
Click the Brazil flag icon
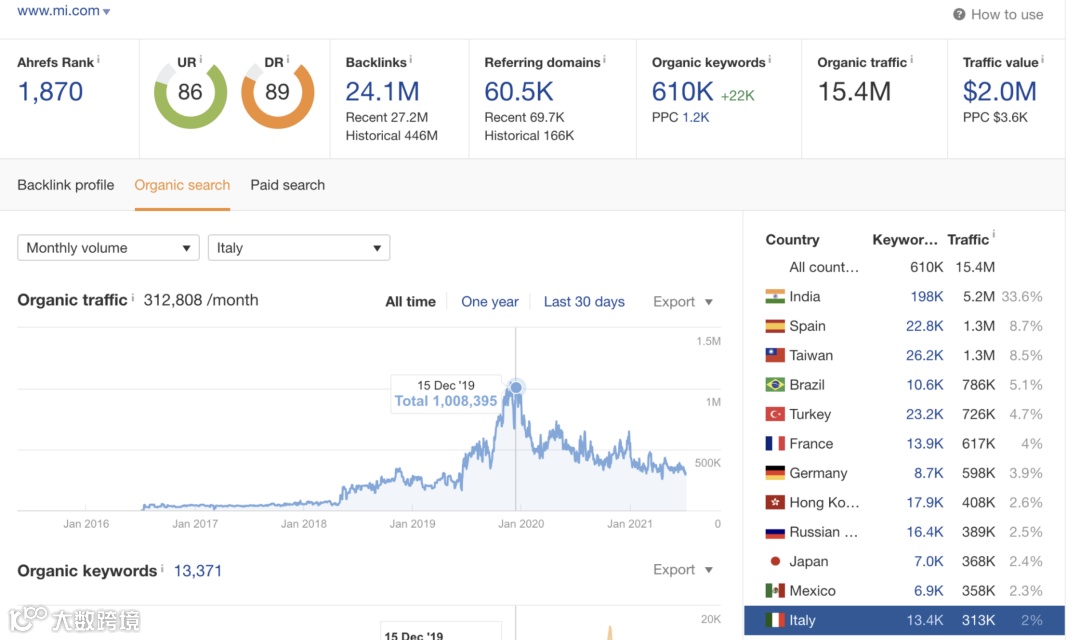(775, 385)
